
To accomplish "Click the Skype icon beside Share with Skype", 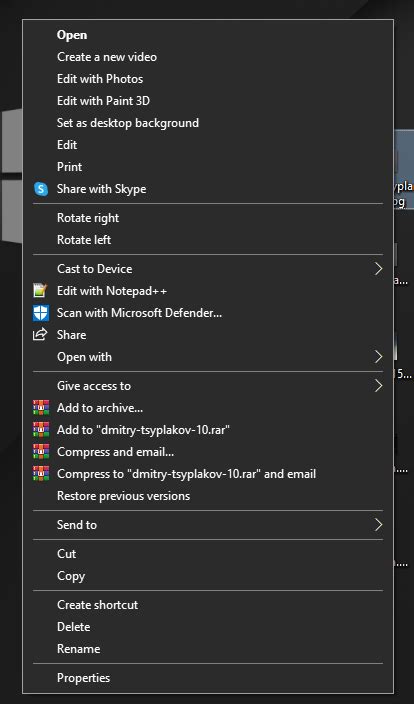I will coord(41,189).
